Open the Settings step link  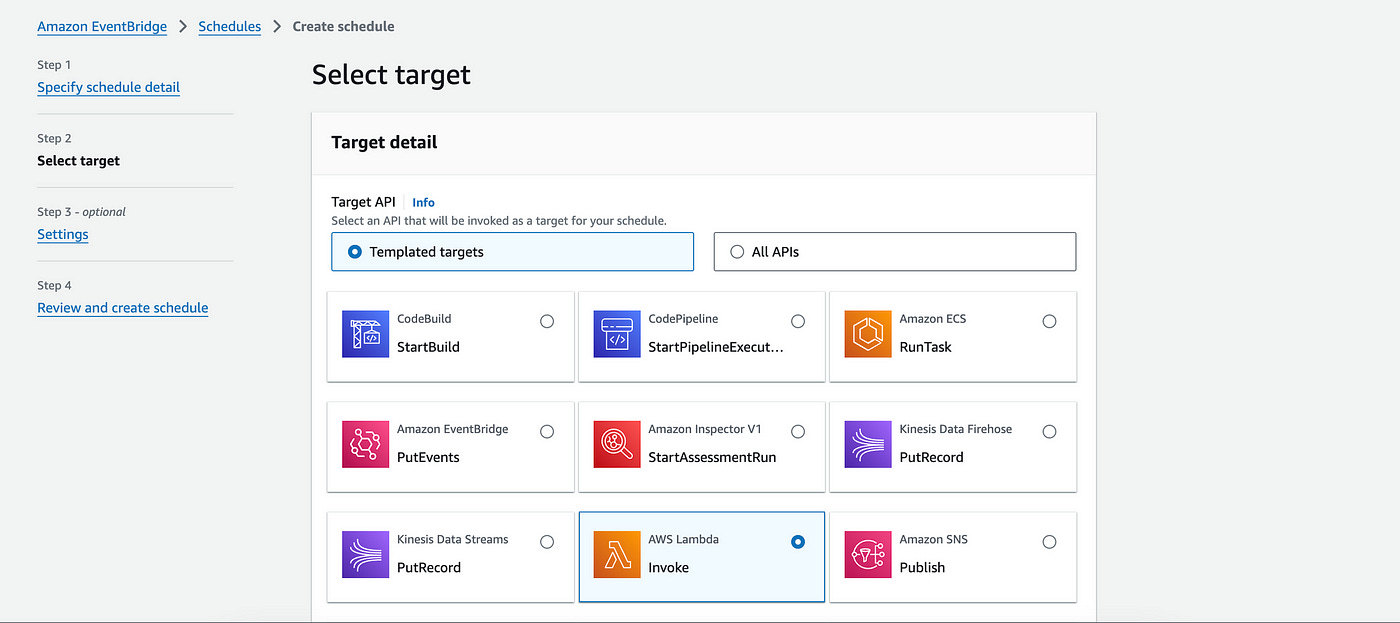point(63,234)
